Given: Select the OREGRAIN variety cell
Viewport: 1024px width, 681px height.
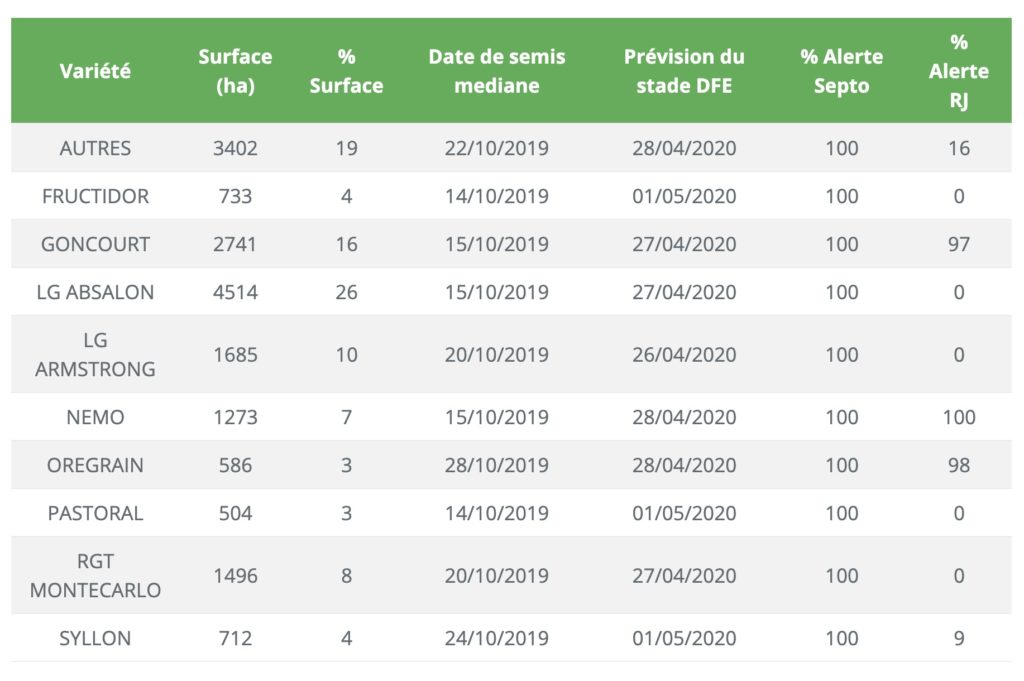Looking at the screenshot, I should (x=95, y=465).
